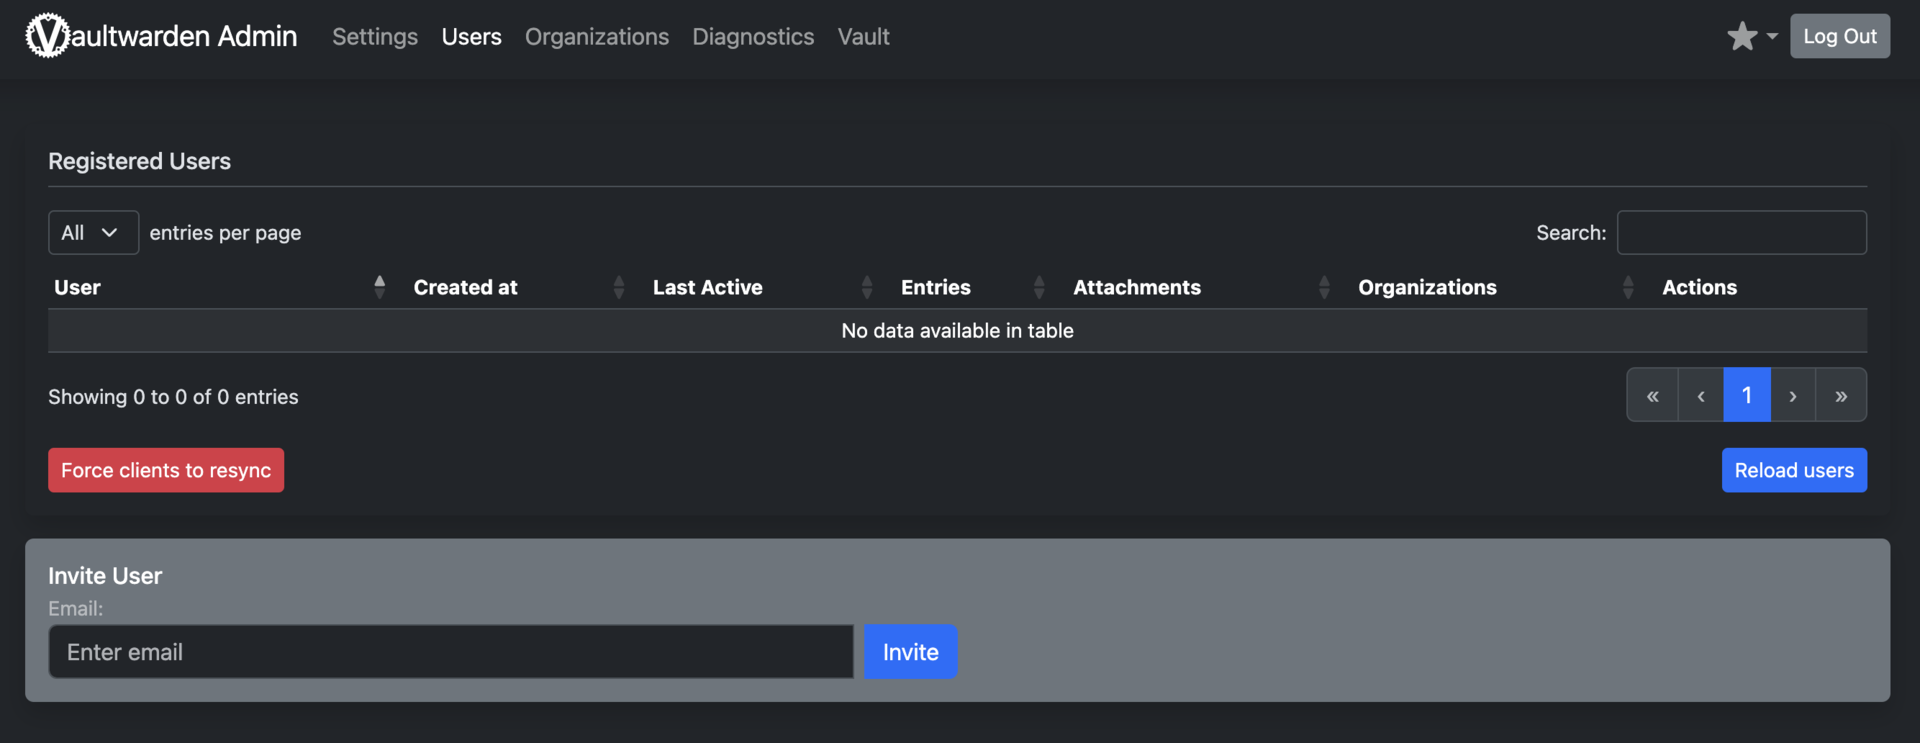
Task: Go to next page of results
Action: pos(1793,395)
